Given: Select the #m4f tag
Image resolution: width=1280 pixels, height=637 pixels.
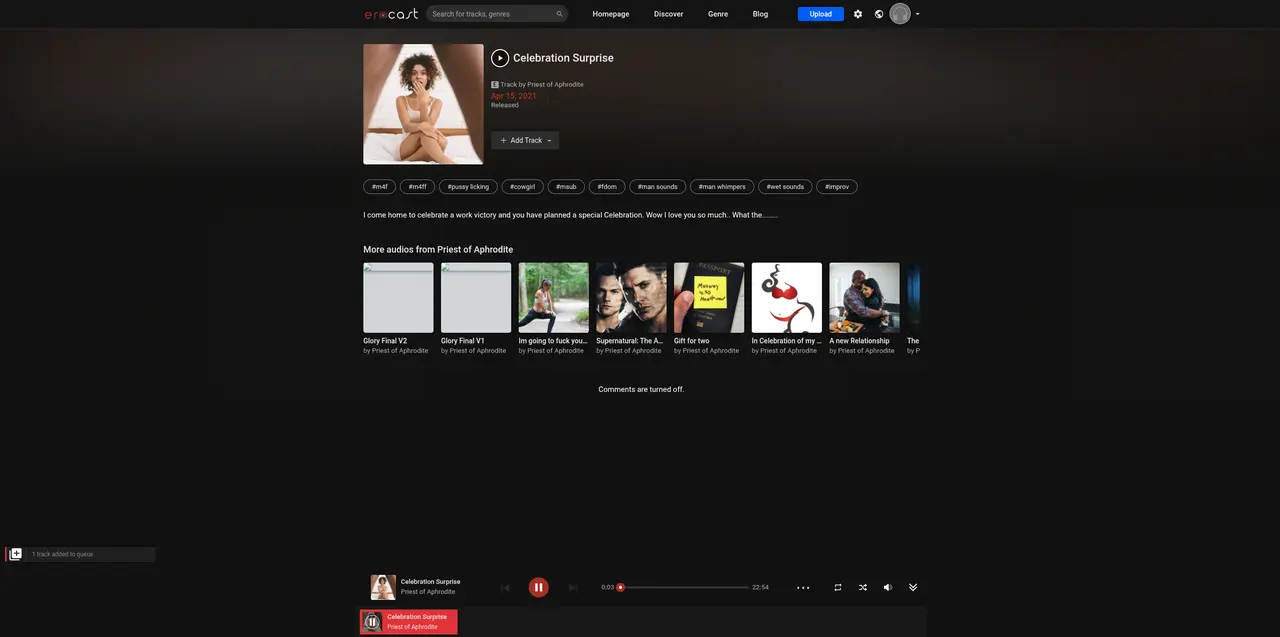Looking at the screenshot, I should 379,187.
